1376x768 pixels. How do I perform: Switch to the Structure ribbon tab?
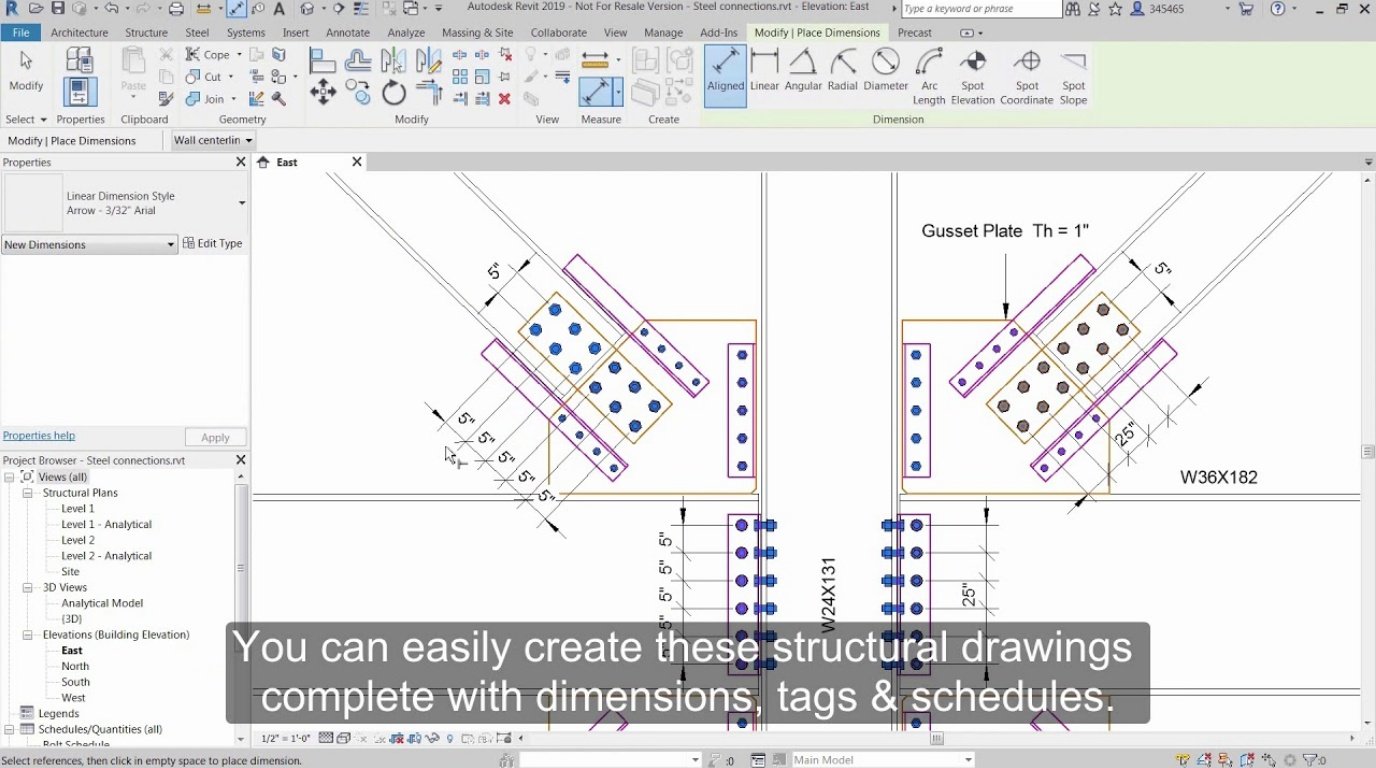pyautogui.click(x=146, y=32)
